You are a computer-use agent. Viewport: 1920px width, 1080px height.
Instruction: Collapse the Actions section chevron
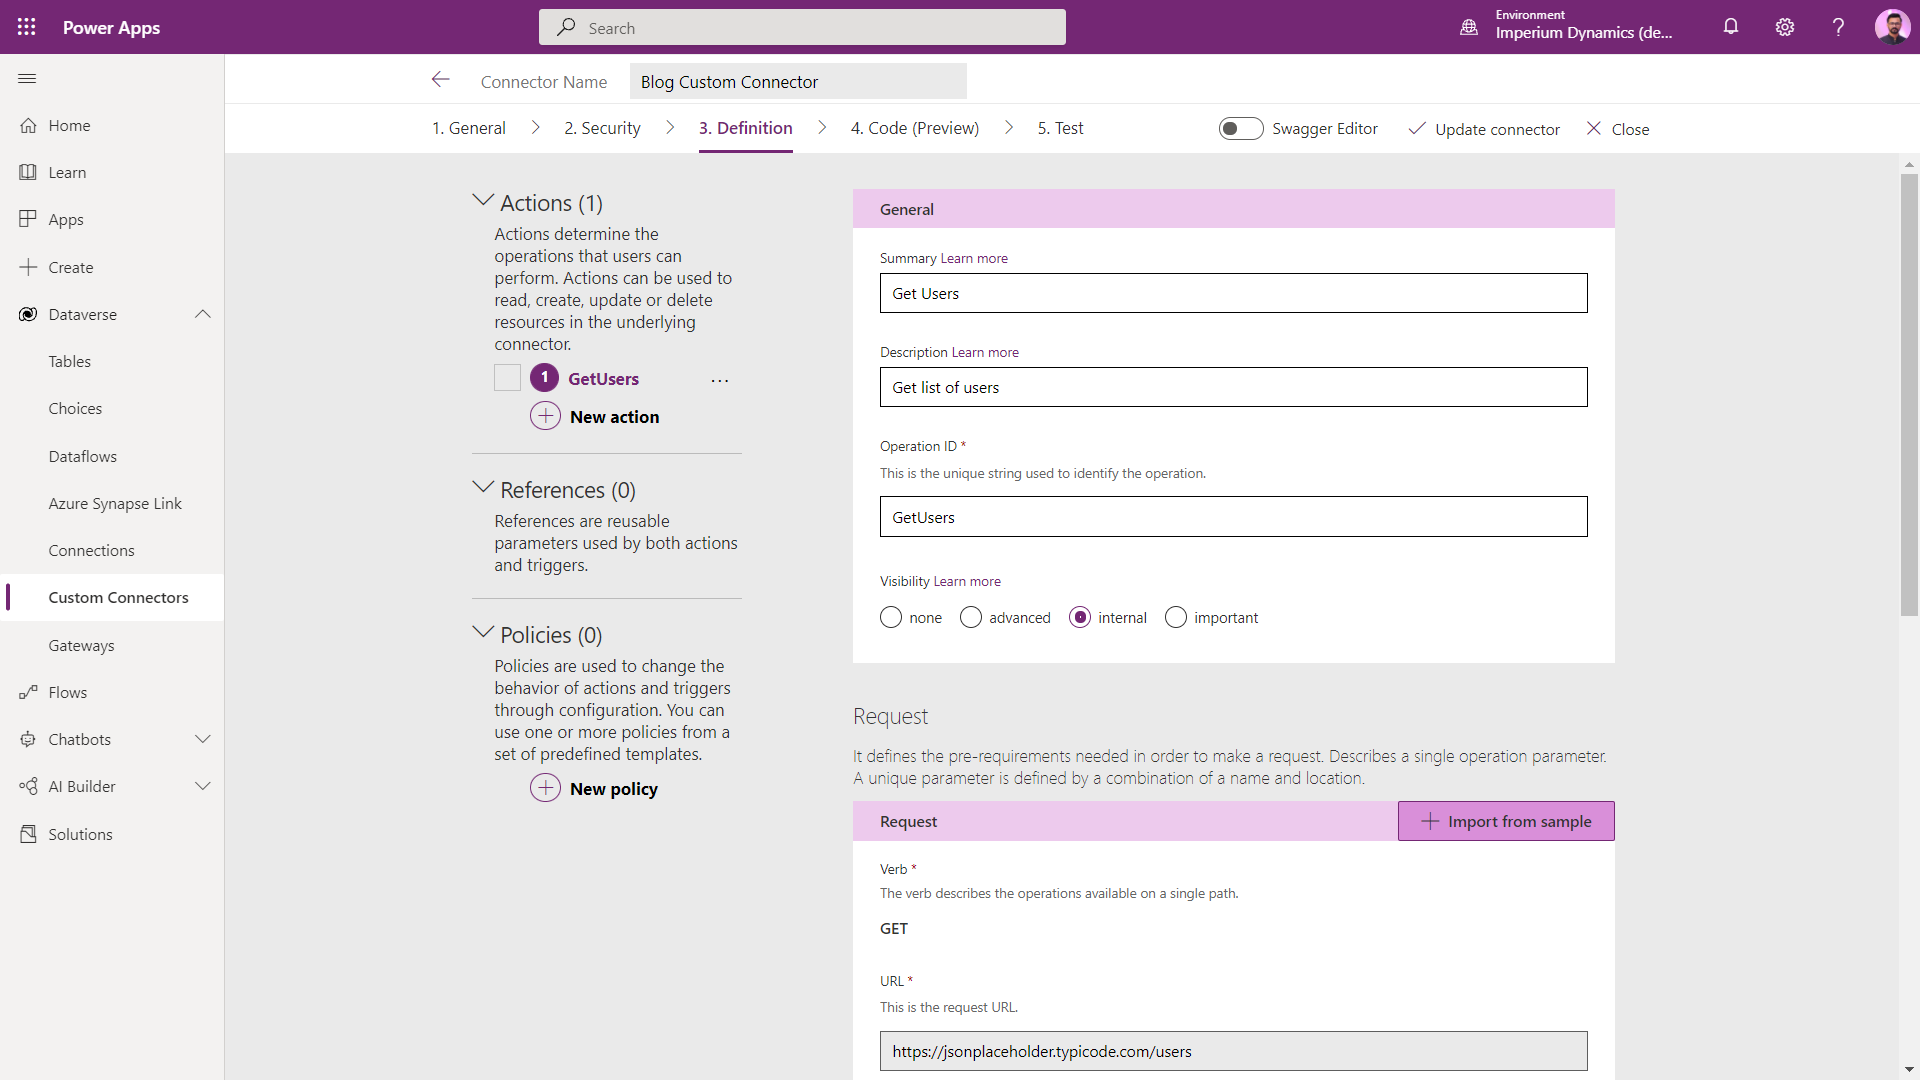click(x=483, y=201)
